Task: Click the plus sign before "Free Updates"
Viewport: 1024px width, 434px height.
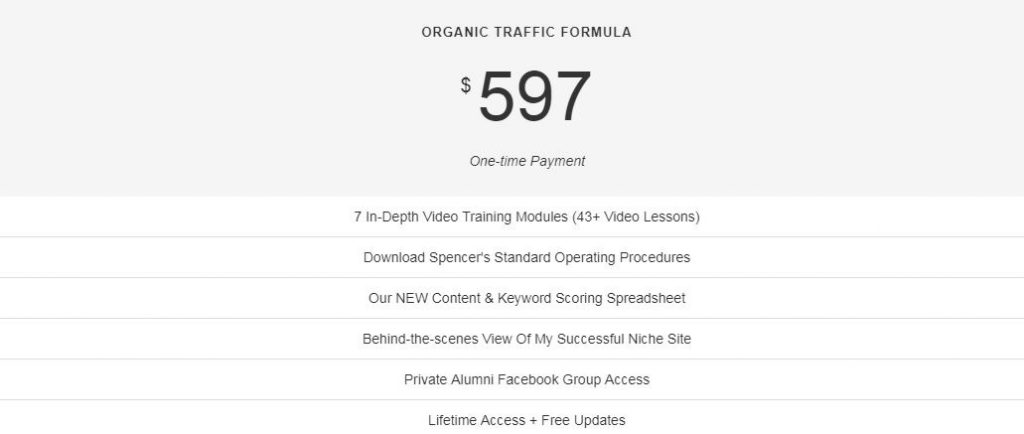Action: coord(533,421)
